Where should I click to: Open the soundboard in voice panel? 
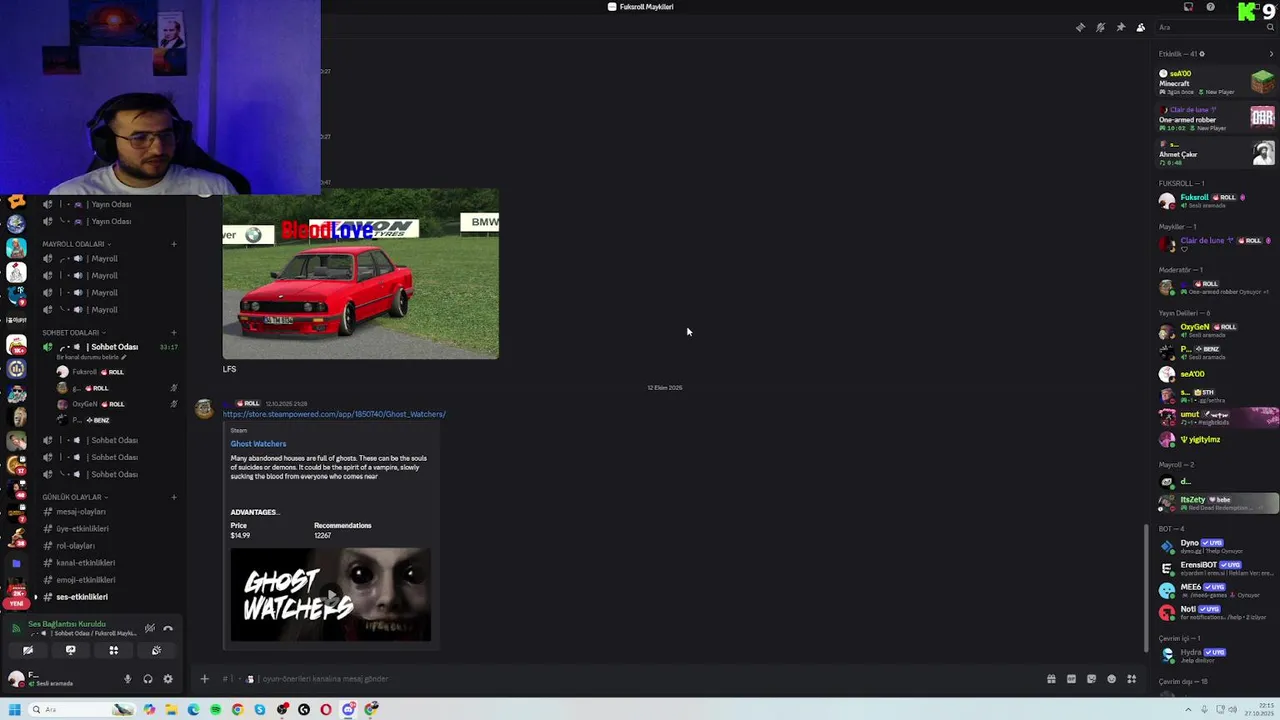coord(156,650)
